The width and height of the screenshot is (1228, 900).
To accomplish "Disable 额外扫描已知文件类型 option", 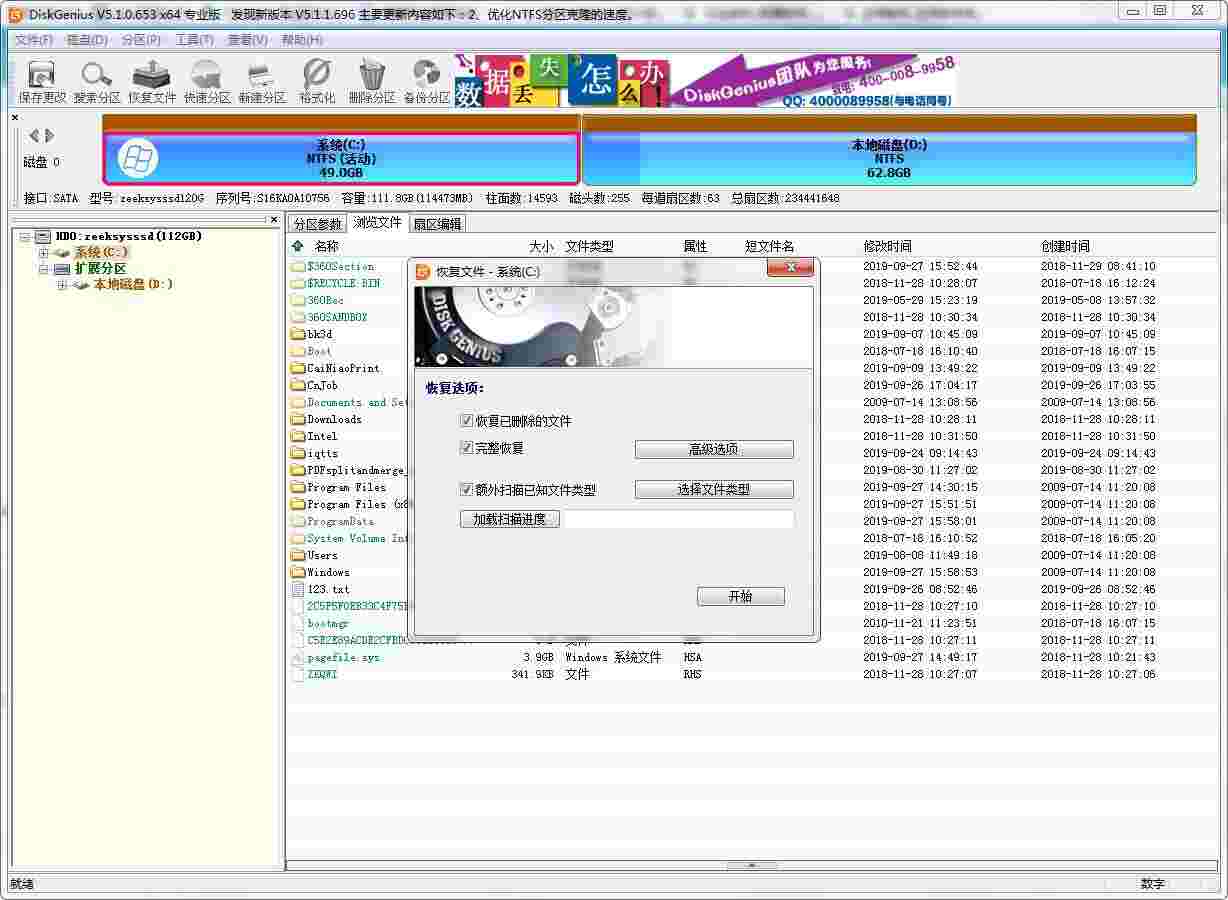I will 466,489.
